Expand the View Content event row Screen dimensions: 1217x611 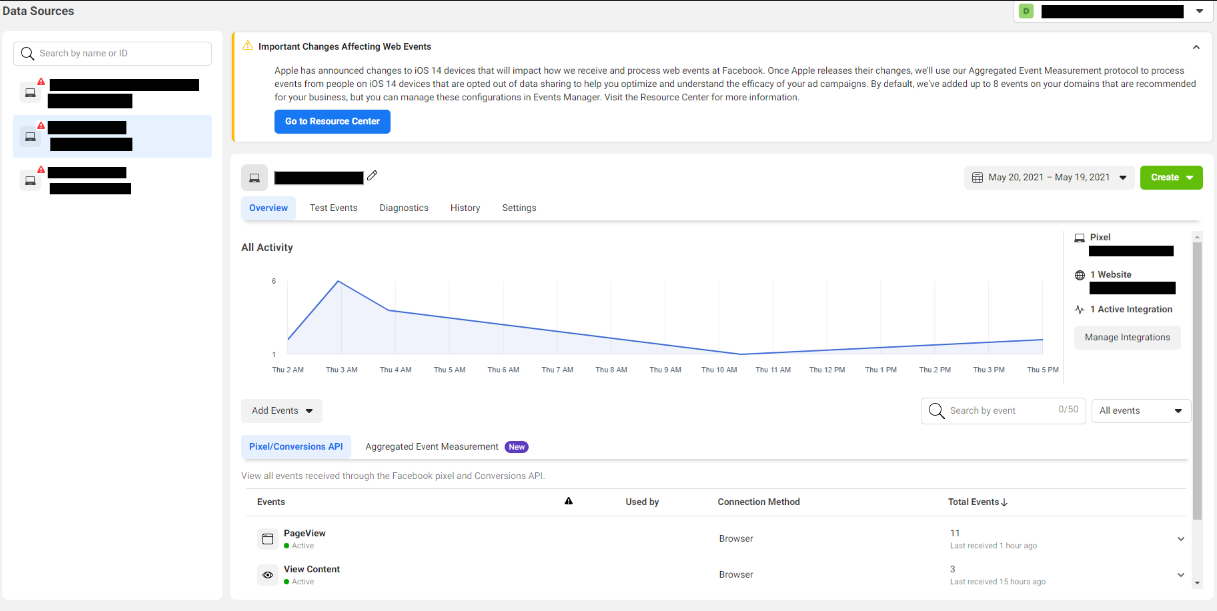pos(1181,575)
